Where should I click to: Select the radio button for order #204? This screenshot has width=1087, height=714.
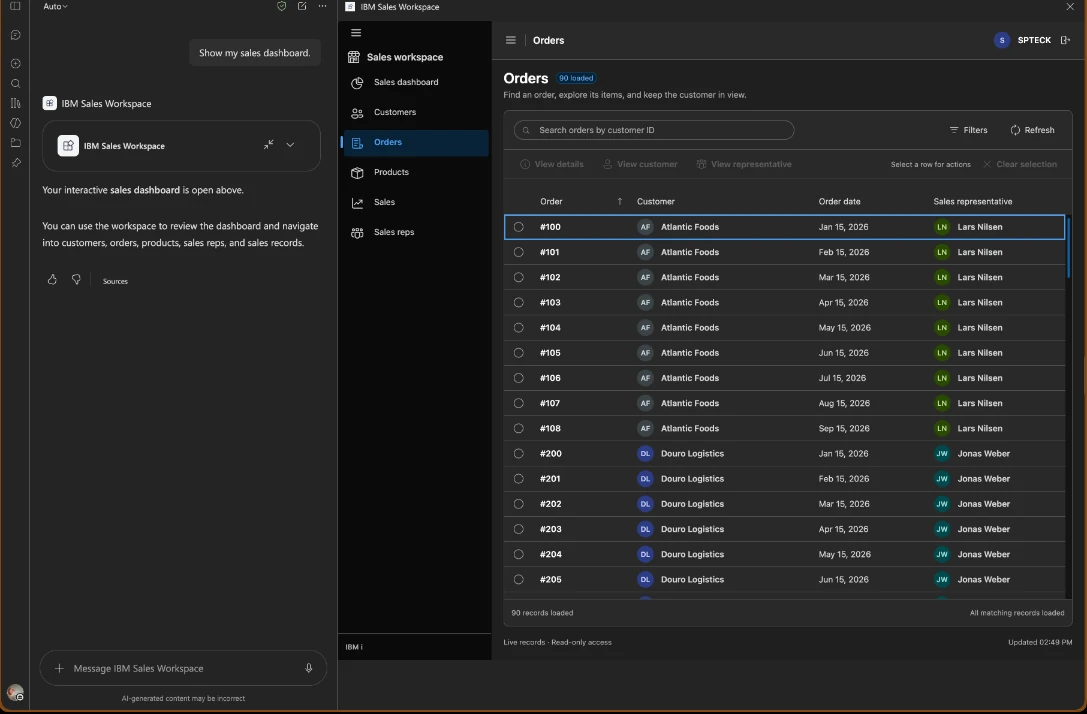click(519, 555)
